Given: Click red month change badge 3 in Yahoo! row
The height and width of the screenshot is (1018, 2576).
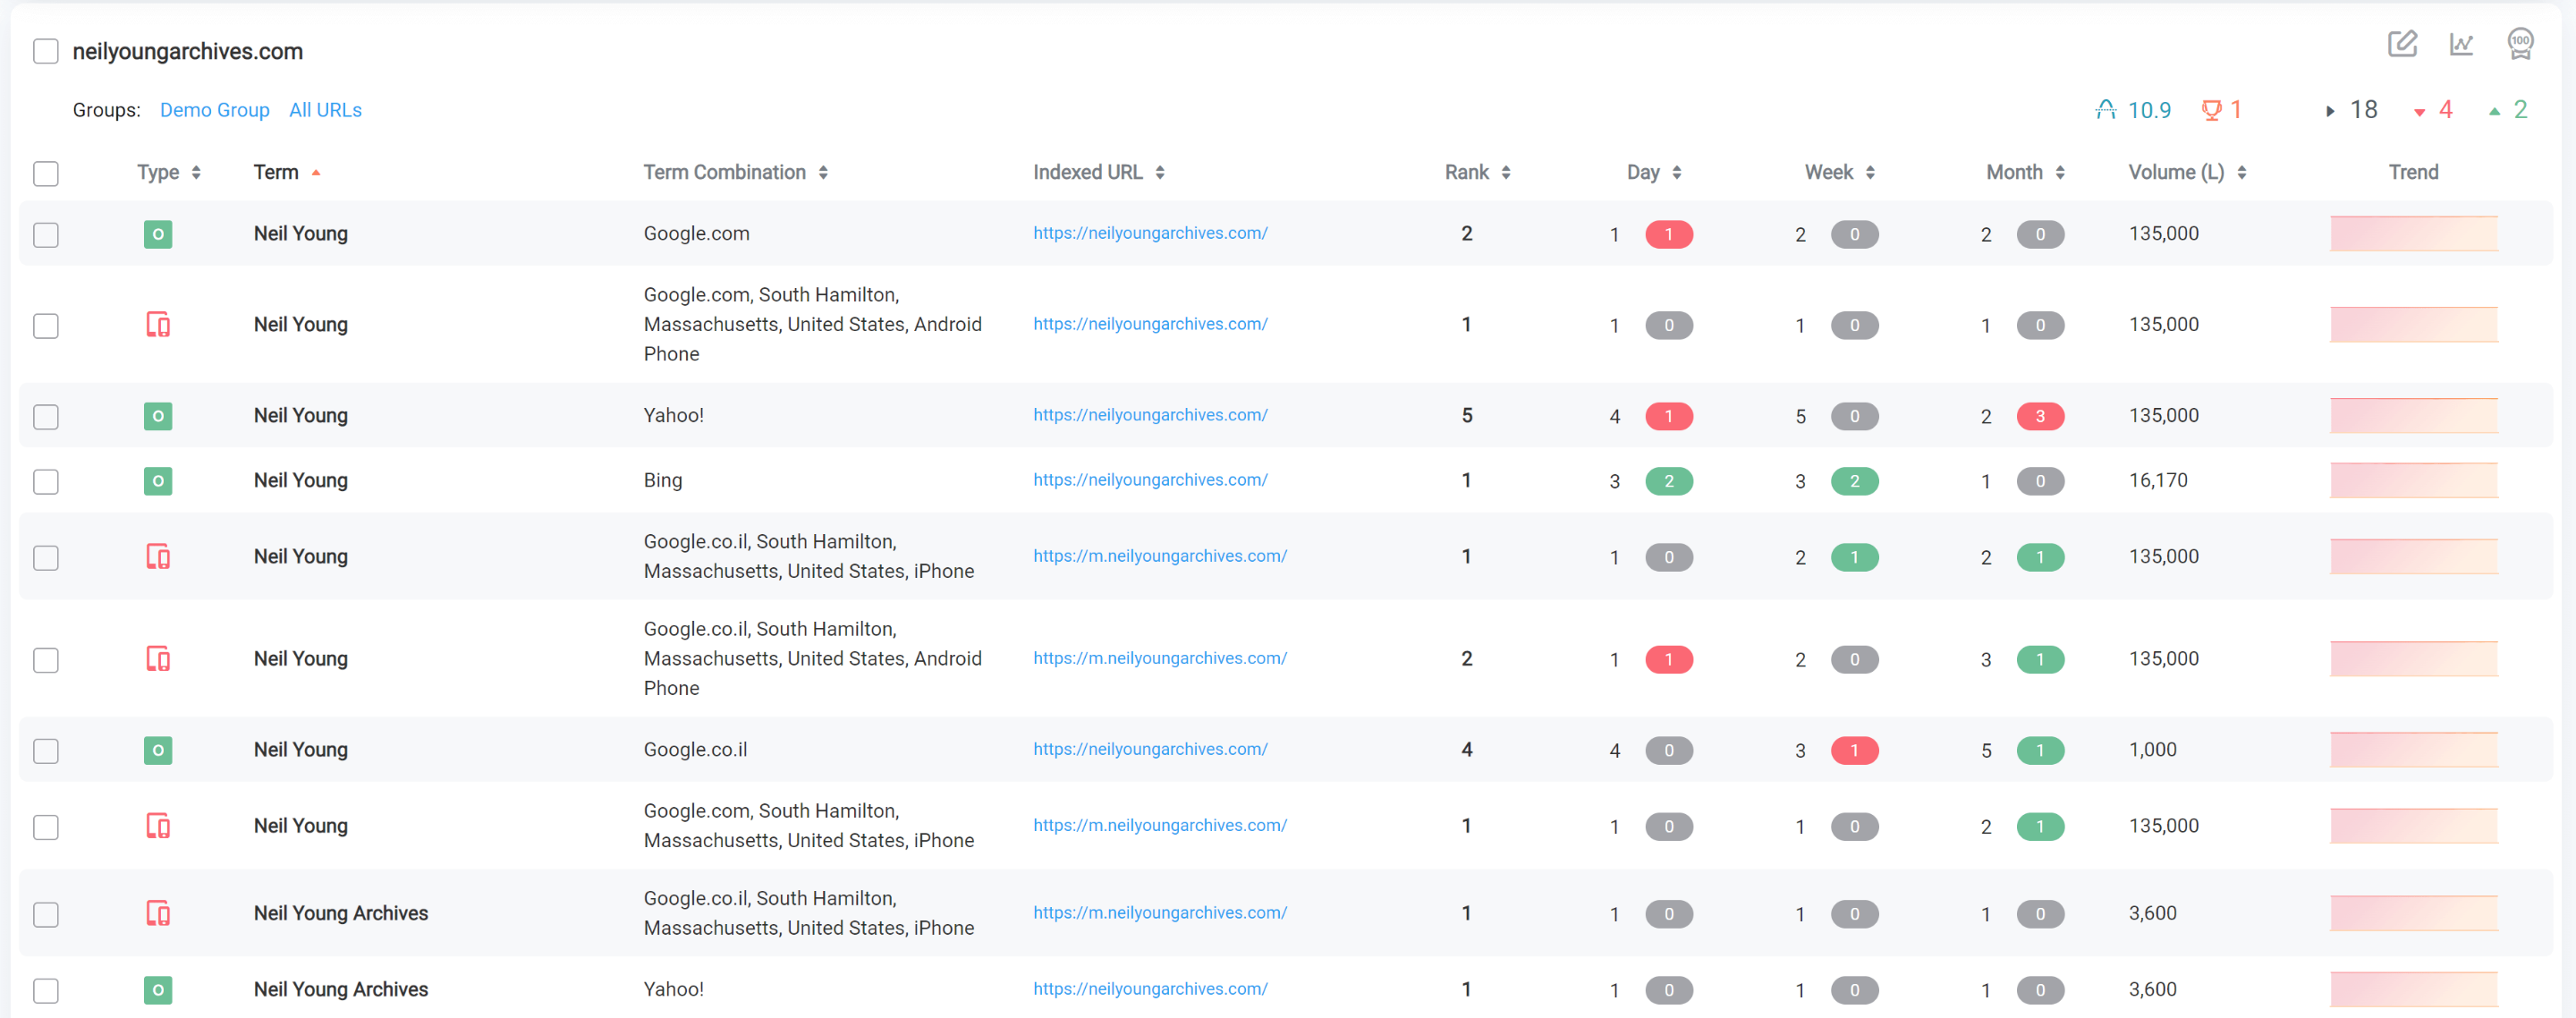Looking at the screenshot, I should point(2040,417).
